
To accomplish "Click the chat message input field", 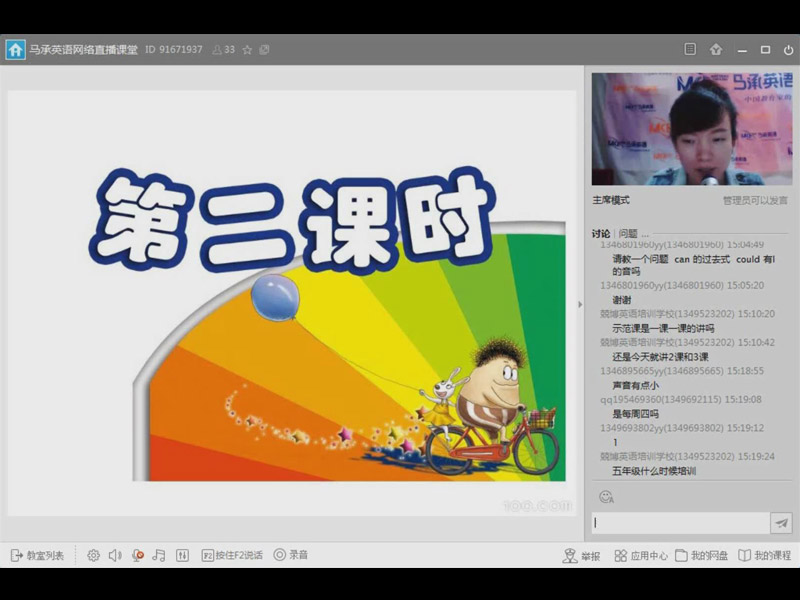I will point(679,523).
